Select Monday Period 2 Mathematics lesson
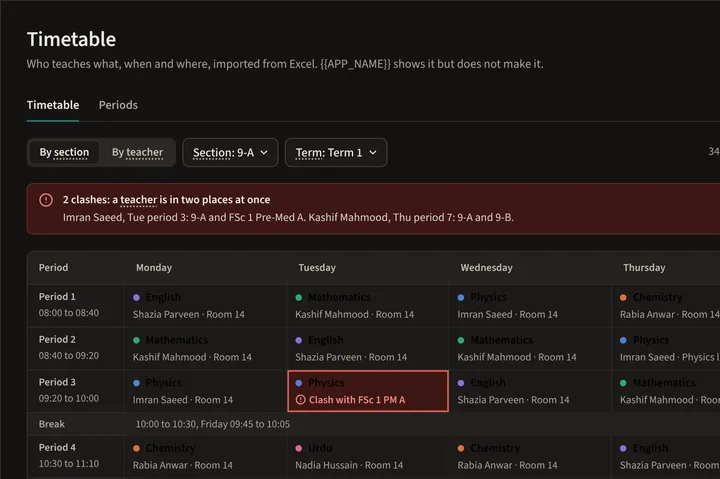This screenshot has height=479, width=720. [x=206, y=349]
